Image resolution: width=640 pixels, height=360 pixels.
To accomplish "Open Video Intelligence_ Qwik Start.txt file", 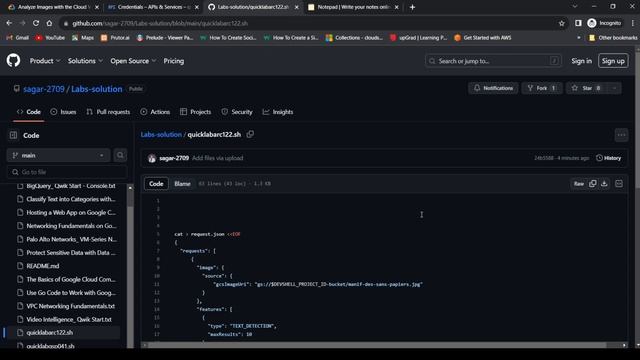I will tap(69, 319).
